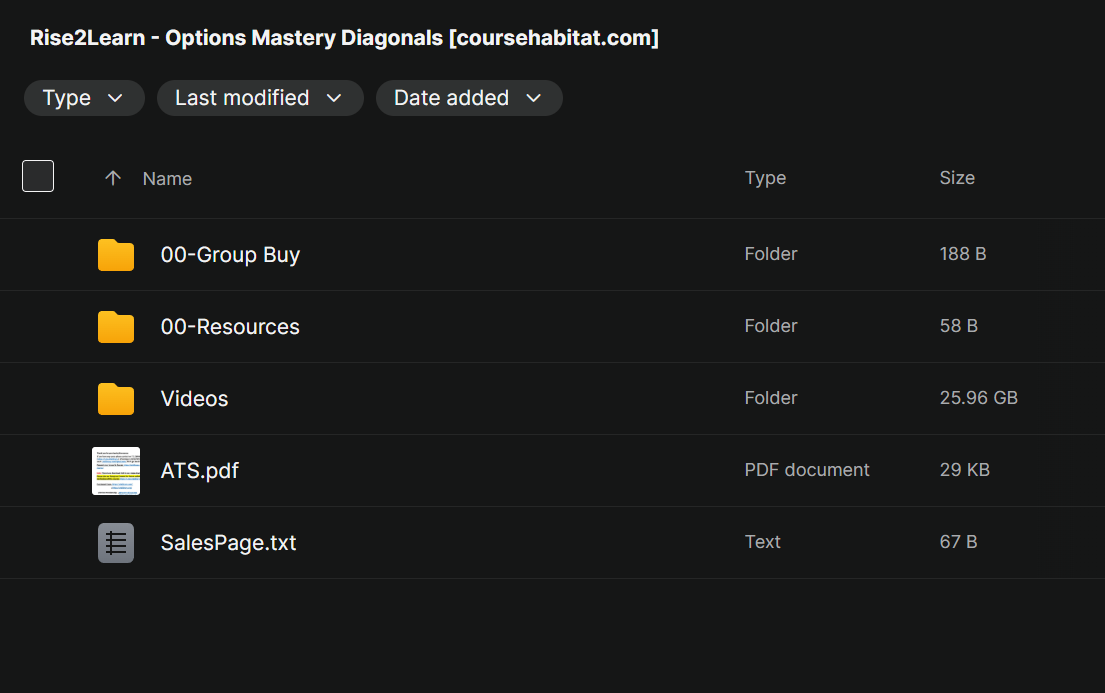Viewport: 1105px width, 693px height.
Task: Toggle the select all checkbox
Action: (x=38, y=176)
